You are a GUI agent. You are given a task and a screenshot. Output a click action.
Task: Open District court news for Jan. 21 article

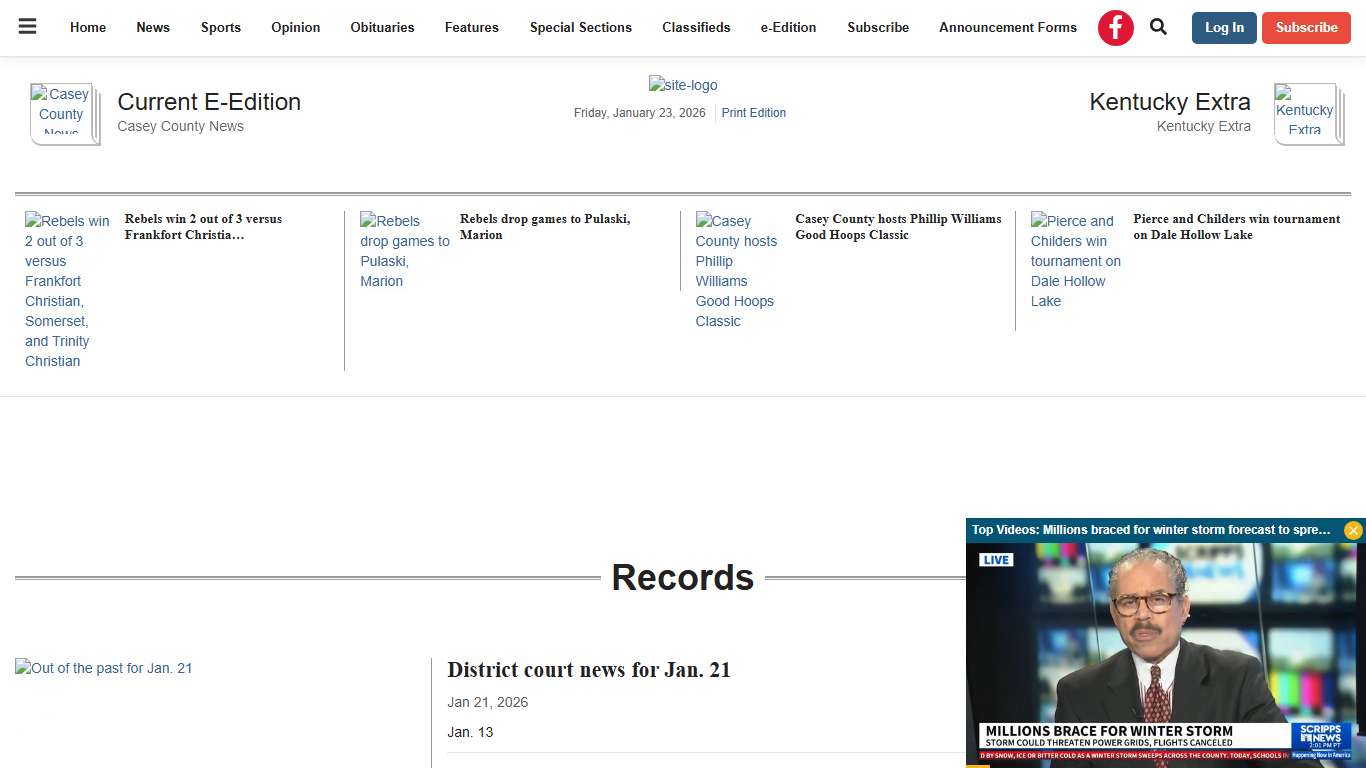coord(589,669)
